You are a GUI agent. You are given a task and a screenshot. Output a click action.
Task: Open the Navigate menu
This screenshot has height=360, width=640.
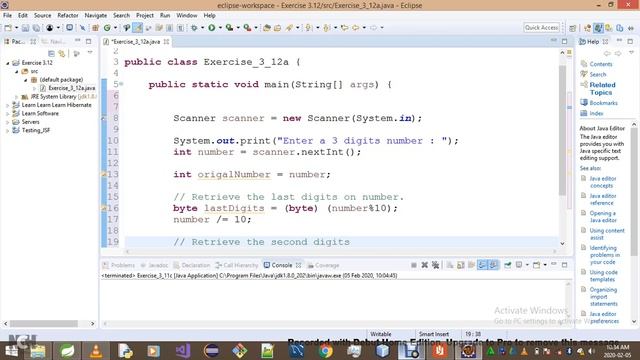point(96,16)
